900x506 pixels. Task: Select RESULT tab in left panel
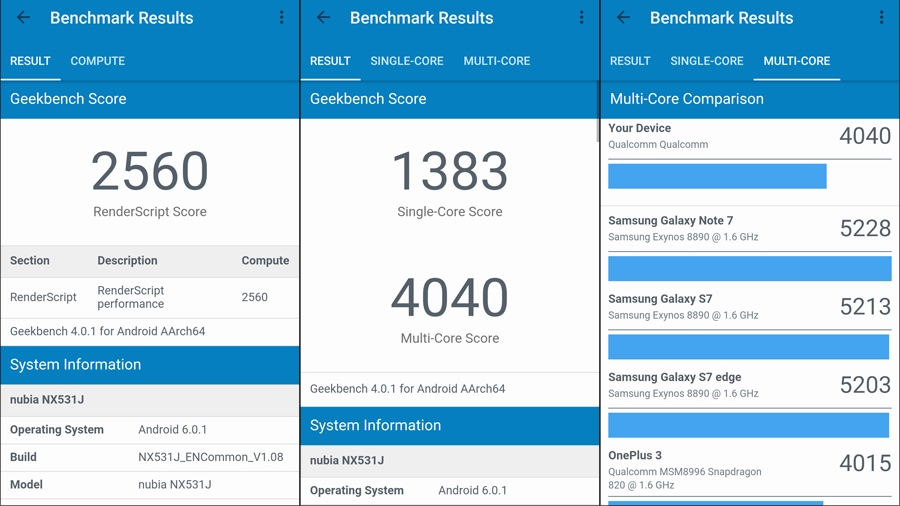(x=30, y=61)
